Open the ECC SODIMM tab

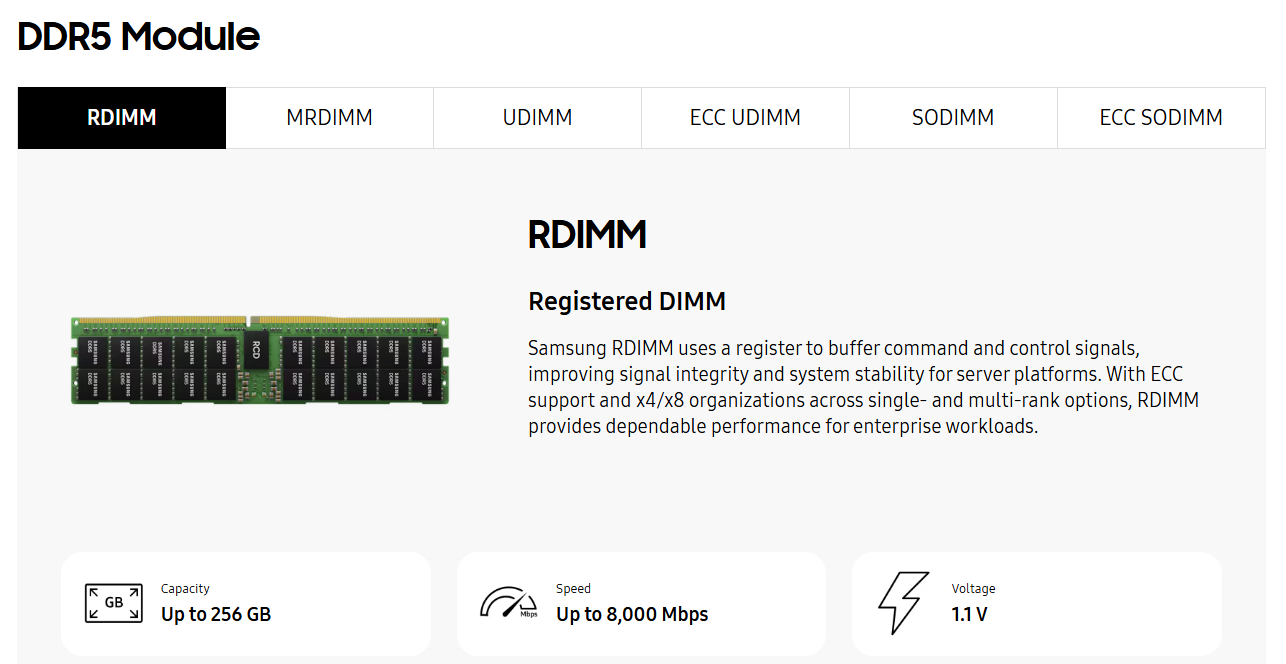pos(1161,118)
